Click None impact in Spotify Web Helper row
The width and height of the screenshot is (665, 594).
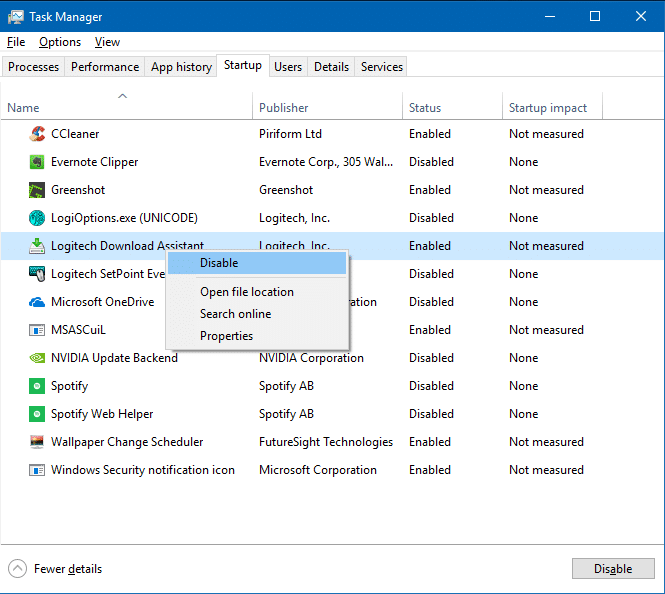pyautogui.click(x=524, y=414)
